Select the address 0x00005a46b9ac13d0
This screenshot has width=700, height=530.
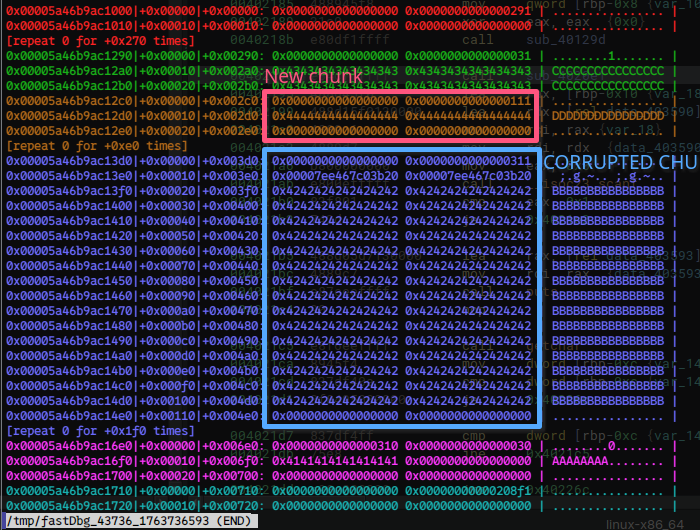coord(69,161)
